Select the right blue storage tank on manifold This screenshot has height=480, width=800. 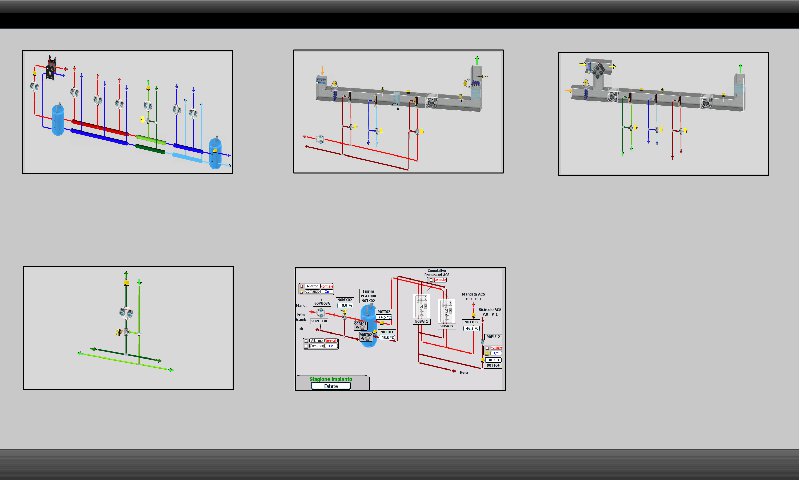(215, 151)
